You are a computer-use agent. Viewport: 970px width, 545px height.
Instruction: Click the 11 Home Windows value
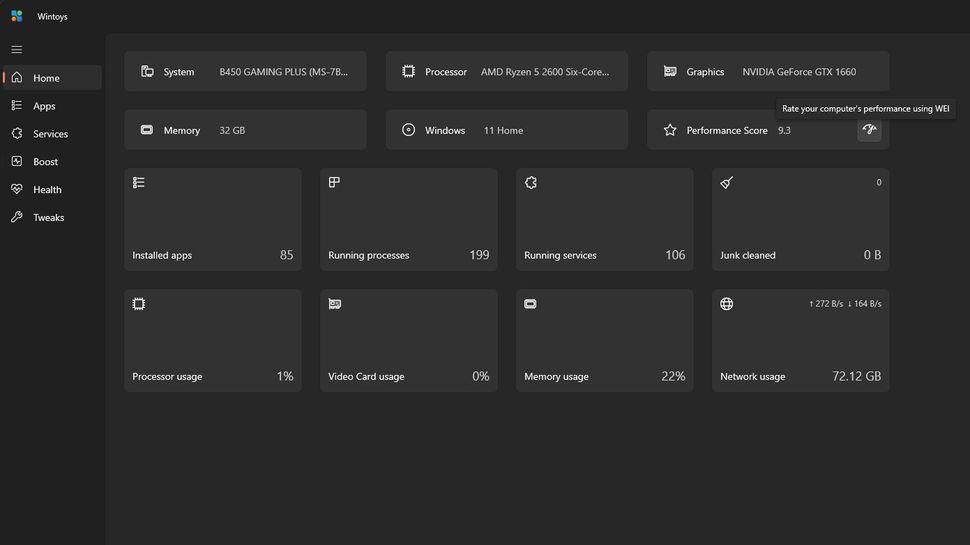coord(504,131)
